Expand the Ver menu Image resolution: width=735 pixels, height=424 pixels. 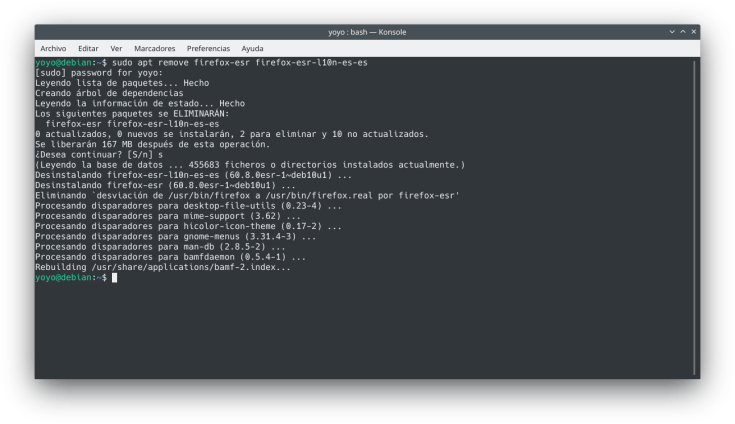[116, 48]
